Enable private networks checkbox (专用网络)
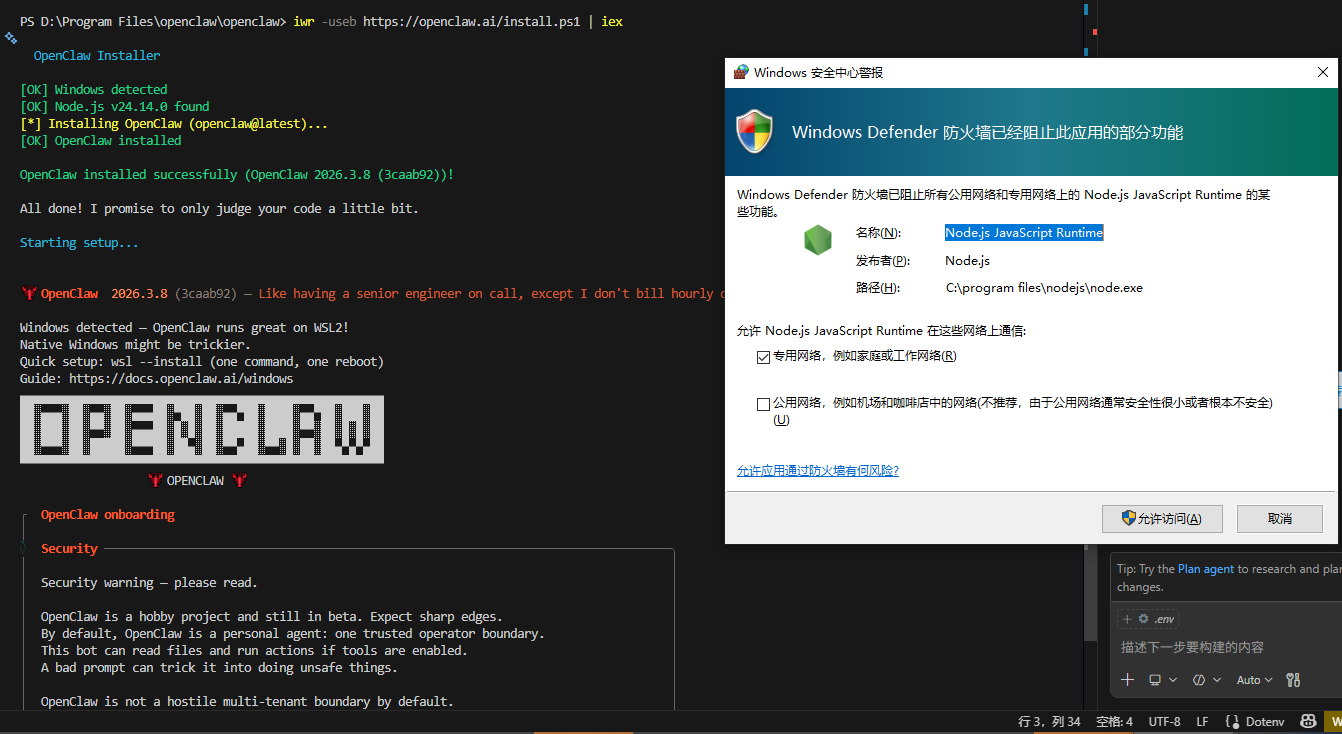The height and width of the screenshot is (734, 1342). point(764,357)
